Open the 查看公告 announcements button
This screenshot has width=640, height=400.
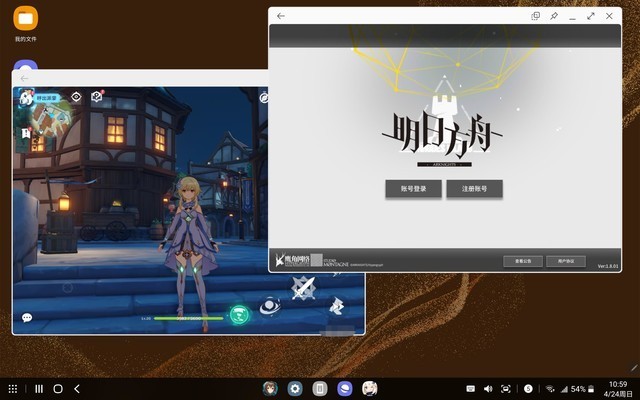(523, 261)
